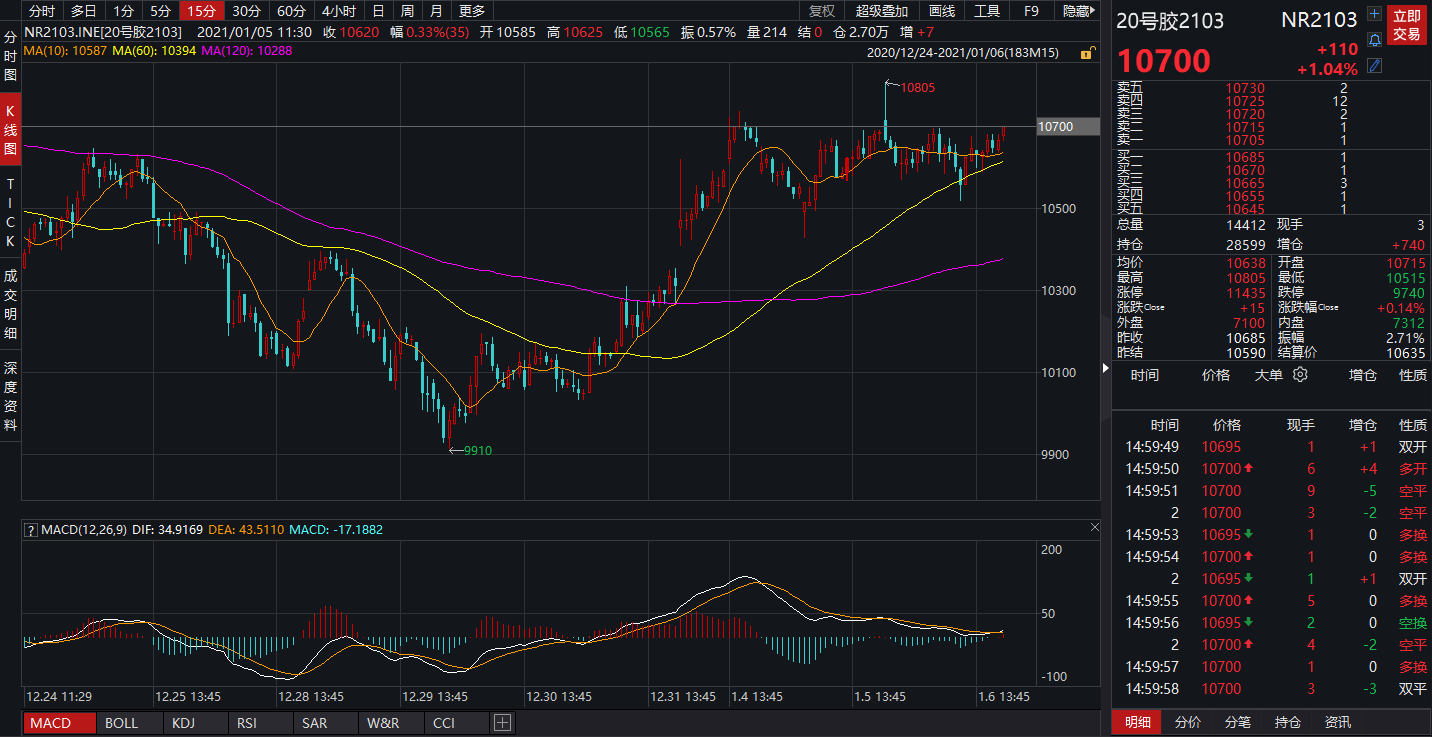Close the MACD indicator panel
The height and width of the screenshot is (737, 1432).
point(1096,526)
